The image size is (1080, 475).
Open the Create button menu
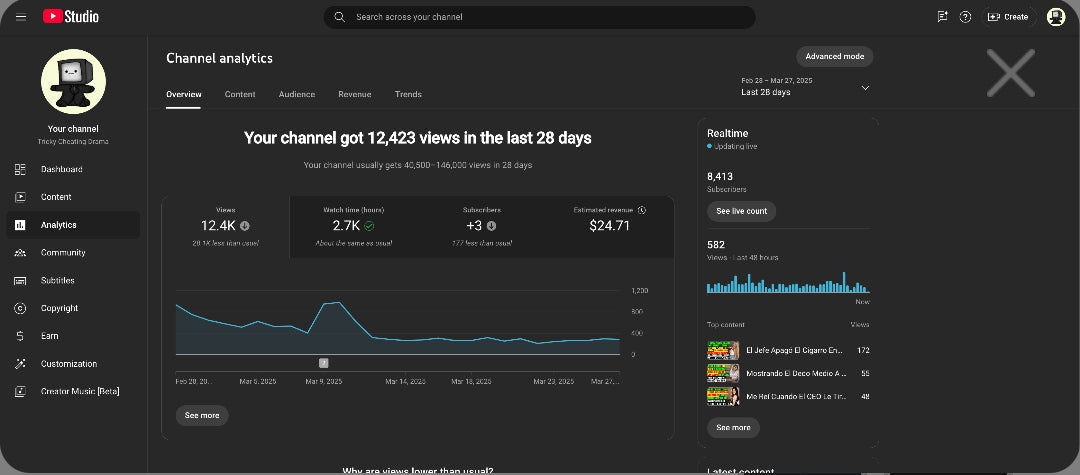click(1007, 17)
